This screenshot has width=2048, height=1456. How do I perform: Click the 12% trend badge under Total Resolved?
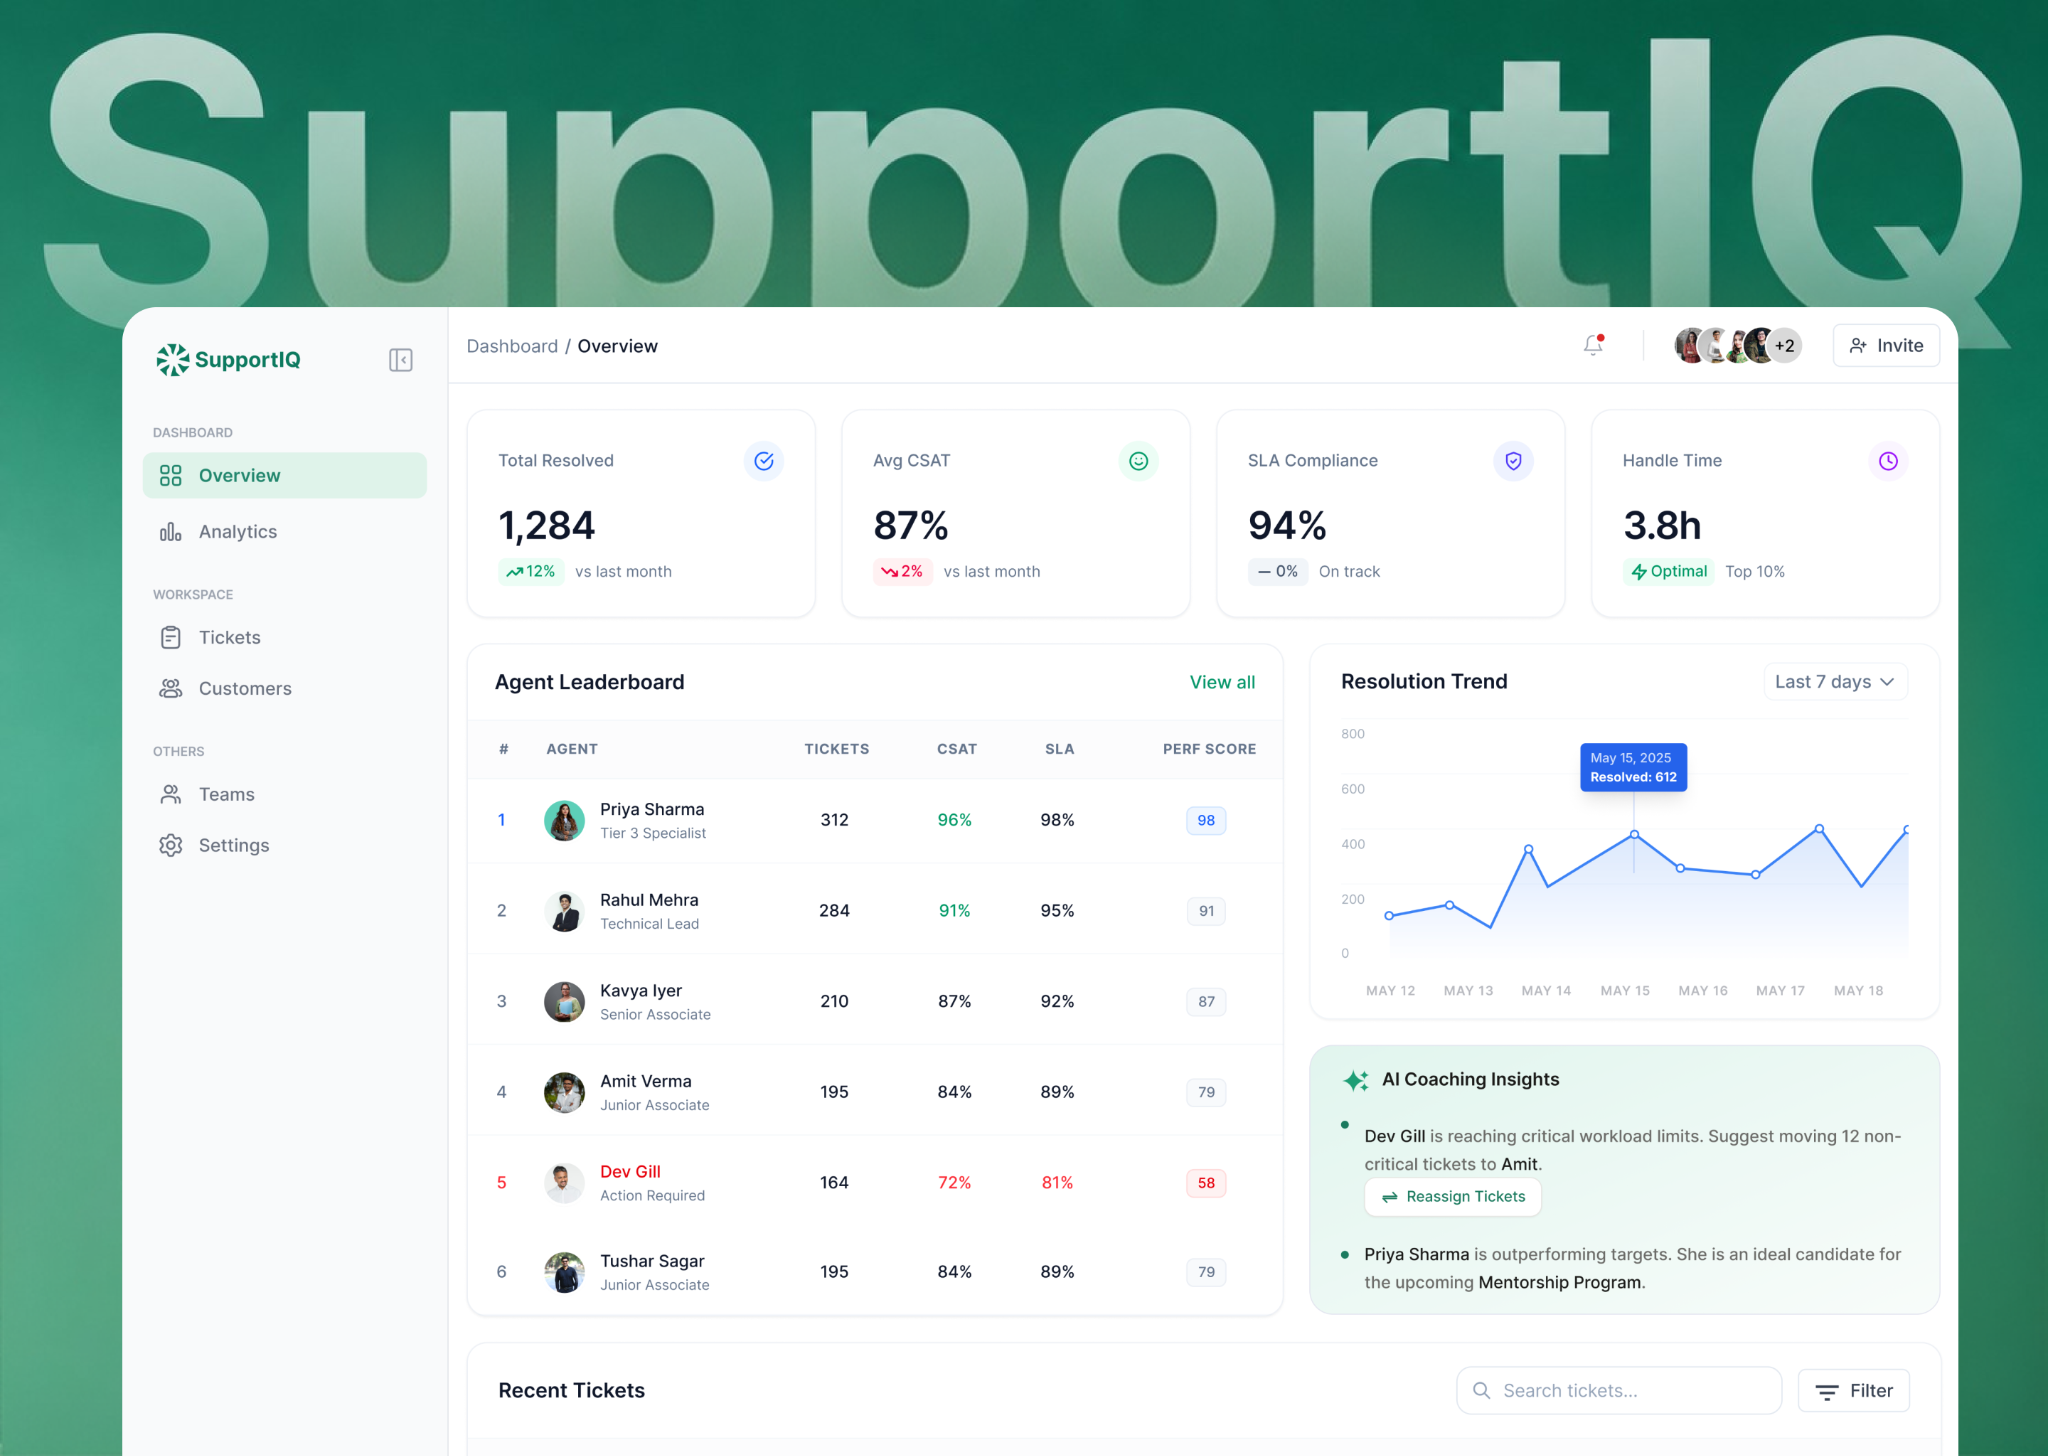click(531, 571)
